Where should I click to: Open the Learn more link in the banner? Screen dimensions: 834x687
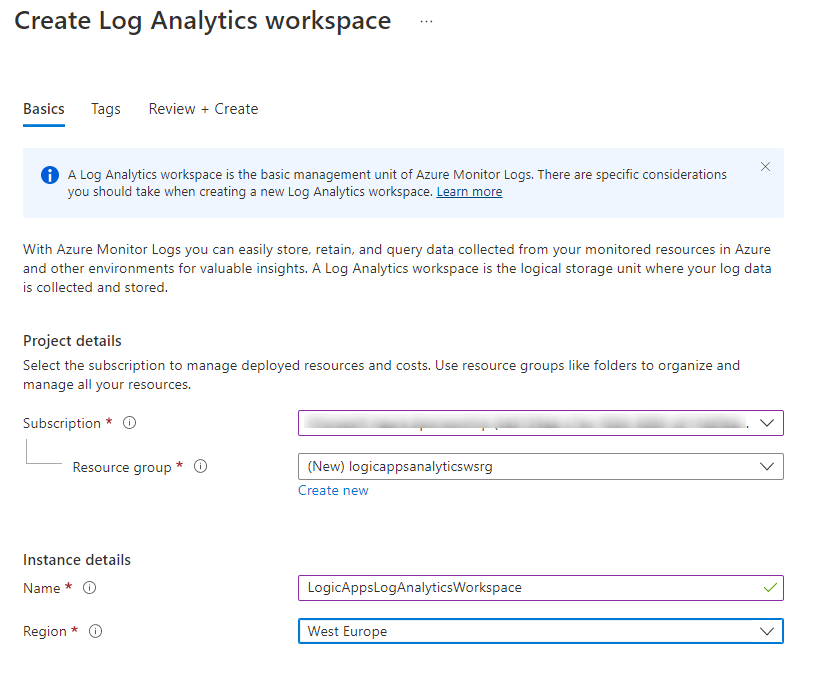pyautogui.click(x=469, y=192)
